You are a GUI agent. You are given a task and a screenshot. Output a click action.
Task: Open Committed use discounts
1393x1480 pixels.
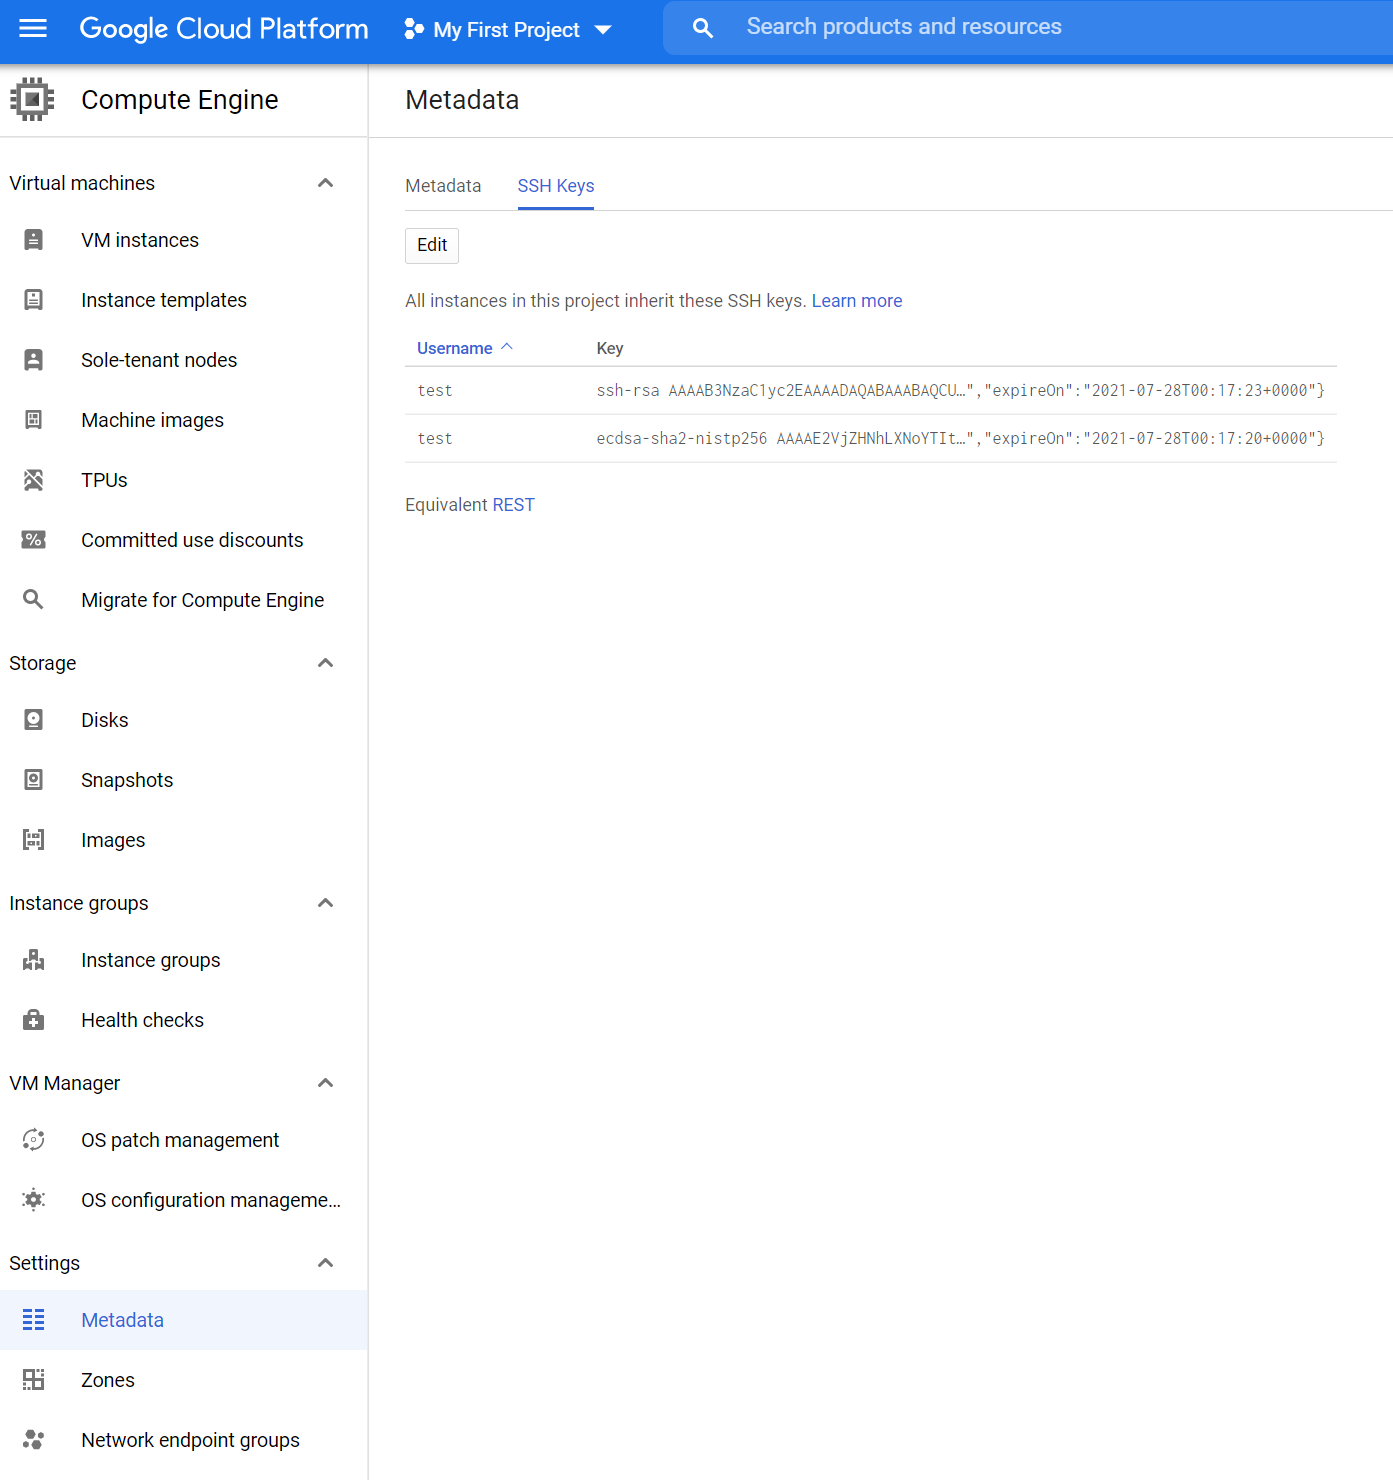click(192, 540)
